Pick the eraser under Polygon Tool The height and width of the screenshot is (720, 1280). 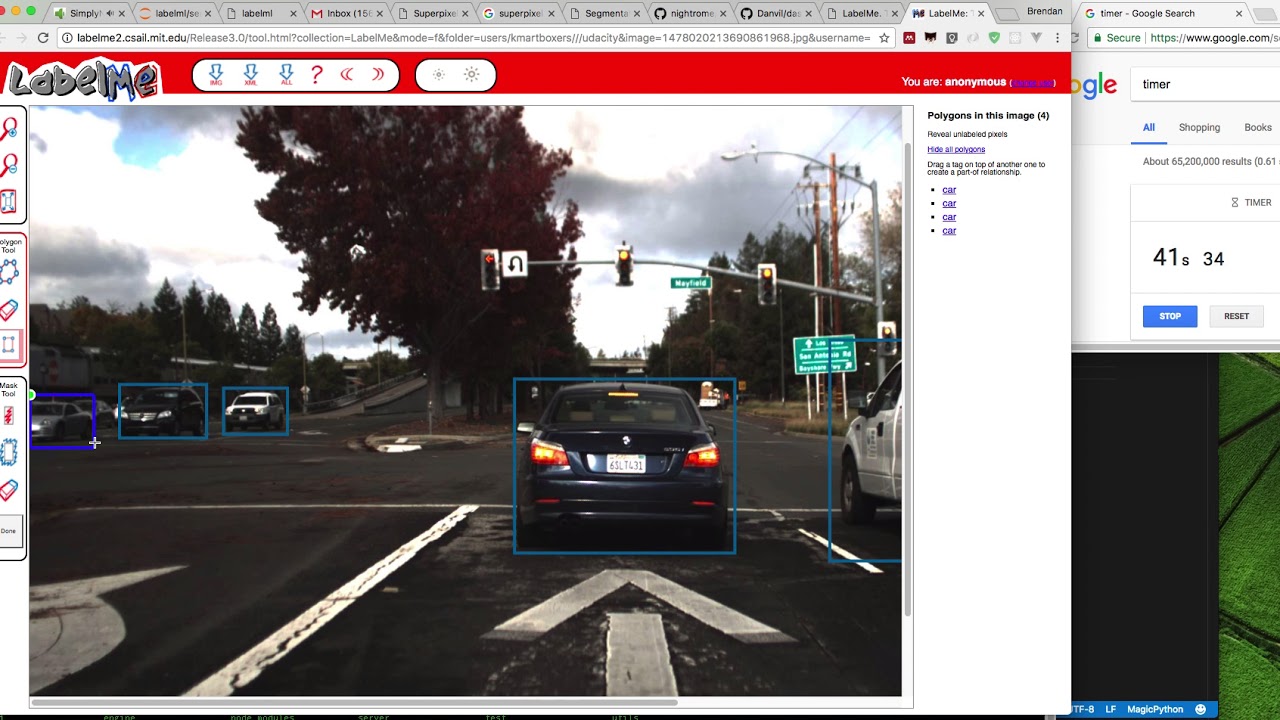(x=9, y=309)
